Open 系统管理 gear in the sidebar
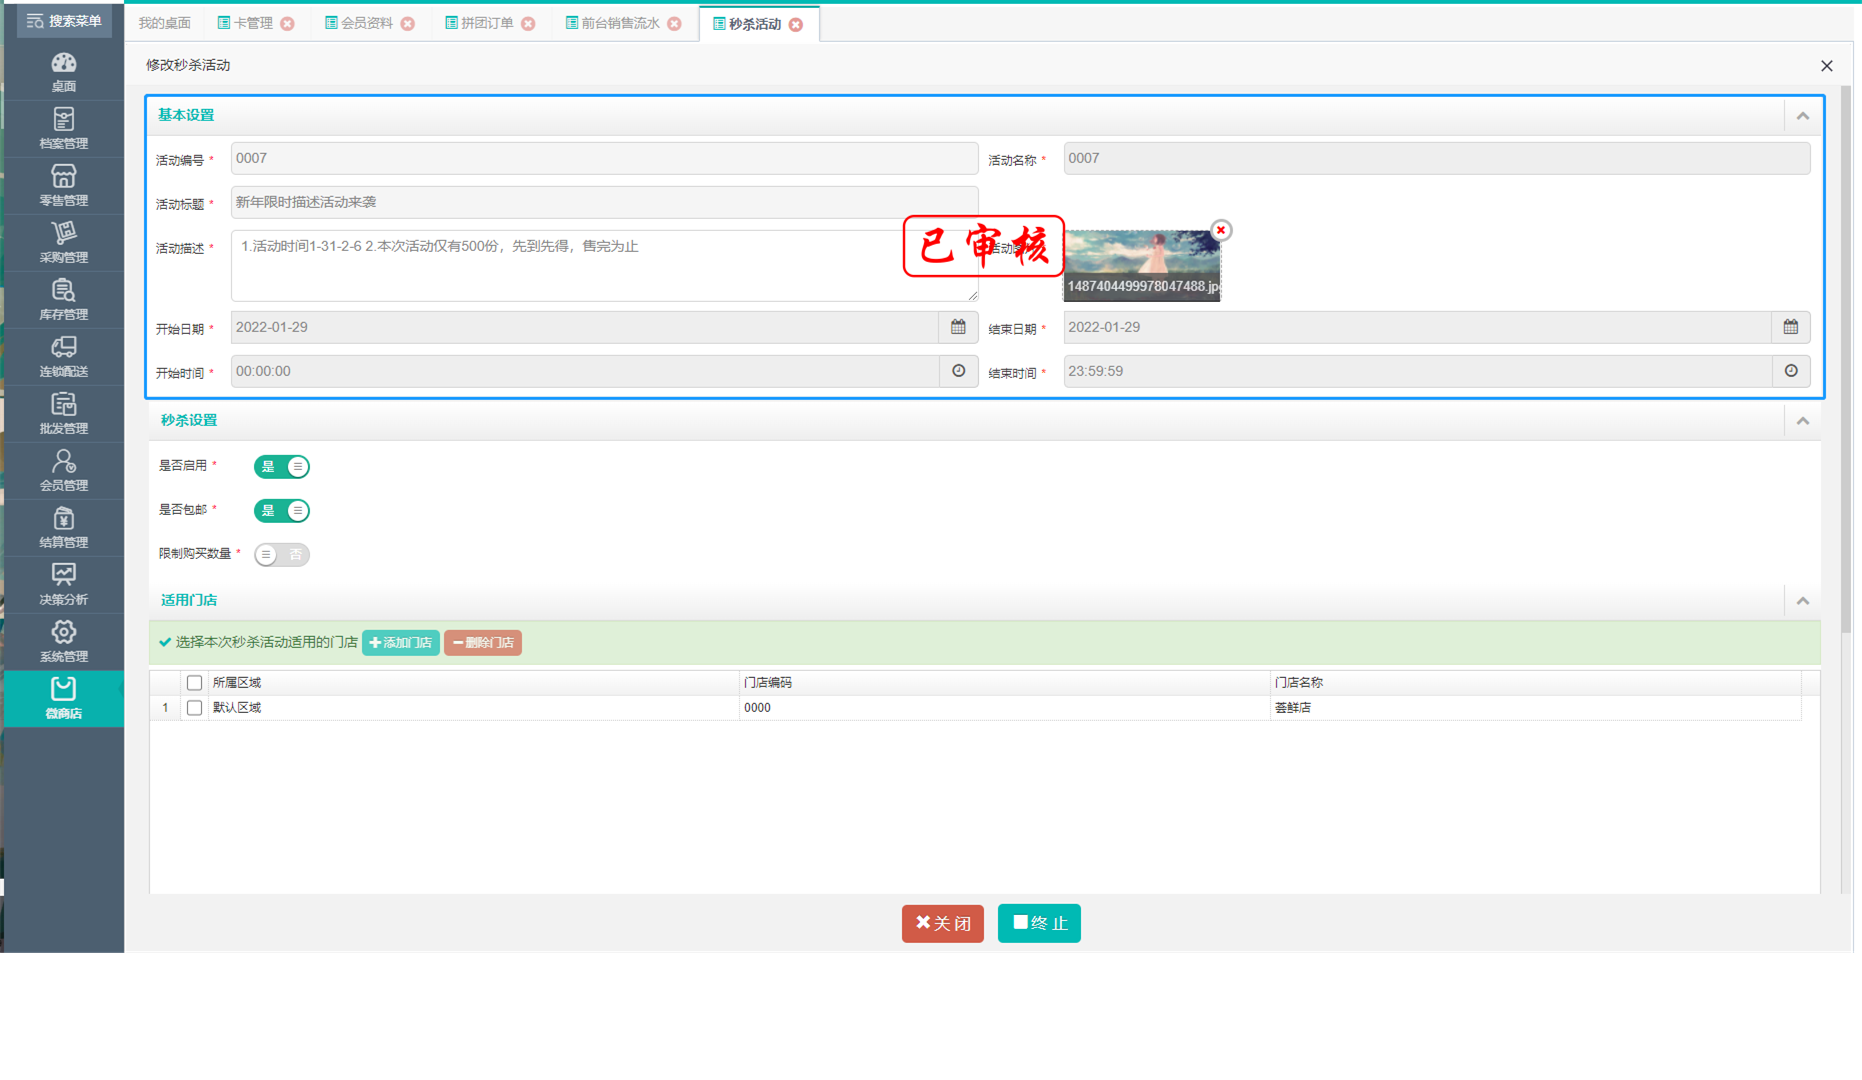The width and height of the screenshot is (1862, 1080). point(63,641)
